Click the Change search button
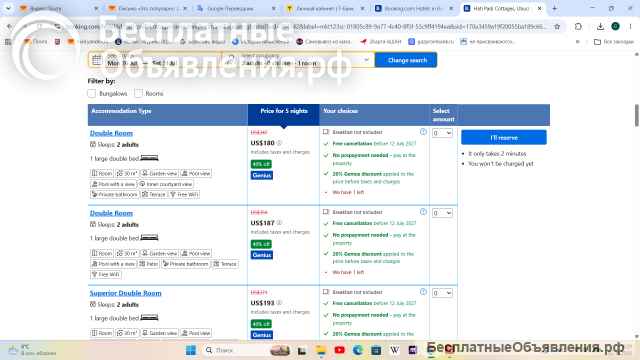The width and height of the screenshot is (640, 360). click(406, 60)
